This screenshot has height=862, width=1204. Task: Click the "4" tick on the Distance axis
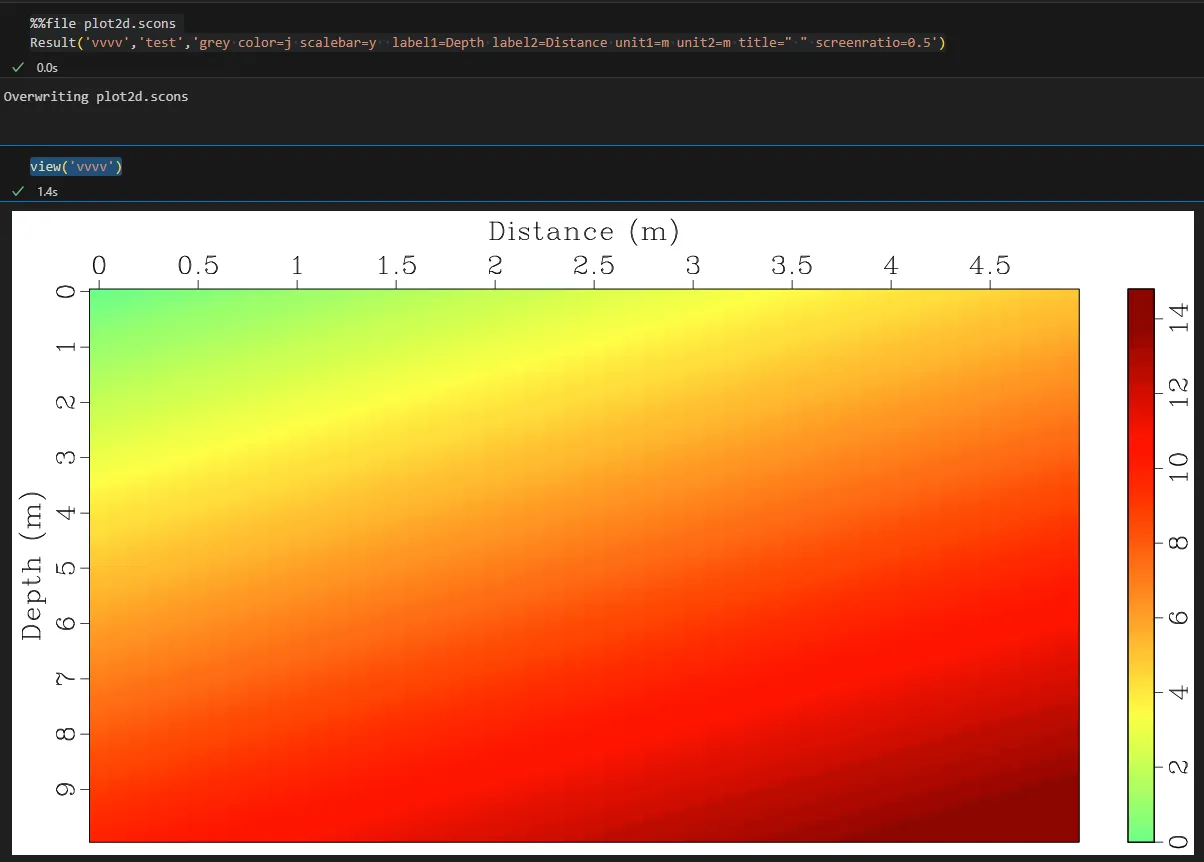(x=891, y=266)
